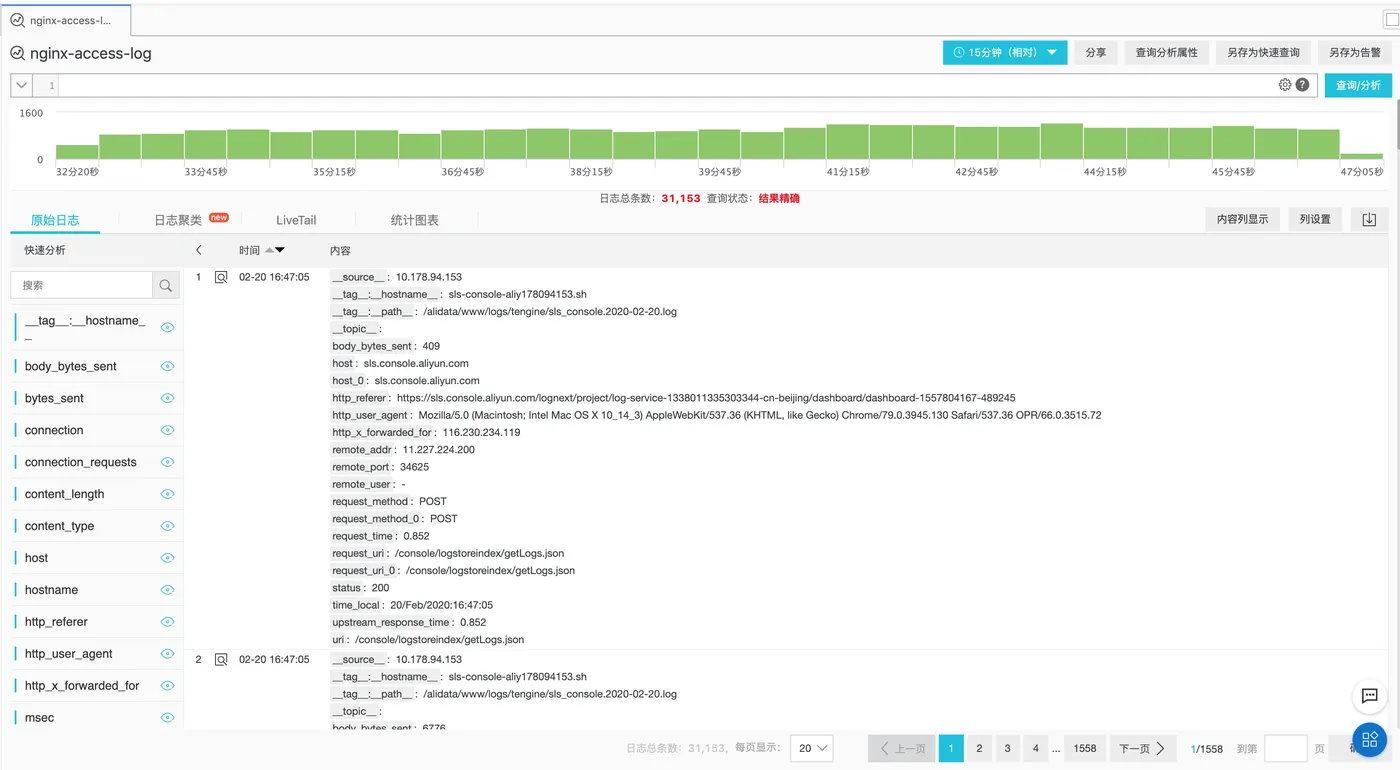1400x770 pixels.
Task: Open the chat feedback bubble icon
Action: [1369, 696]
